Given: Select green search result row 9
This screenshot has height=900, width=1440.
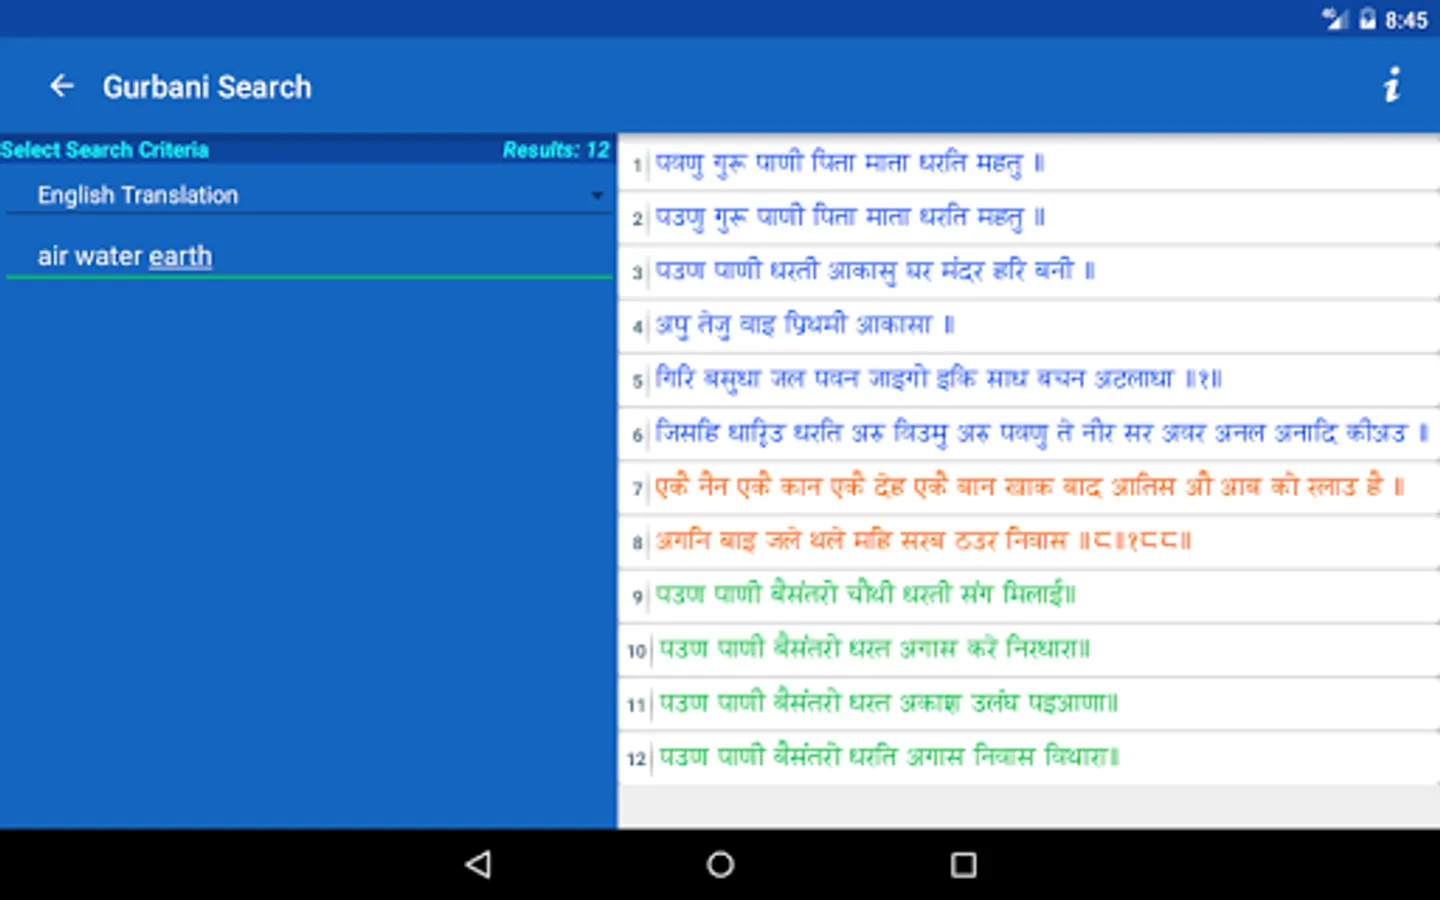Looking at the screenshot, I should [x=1029, y=595].
